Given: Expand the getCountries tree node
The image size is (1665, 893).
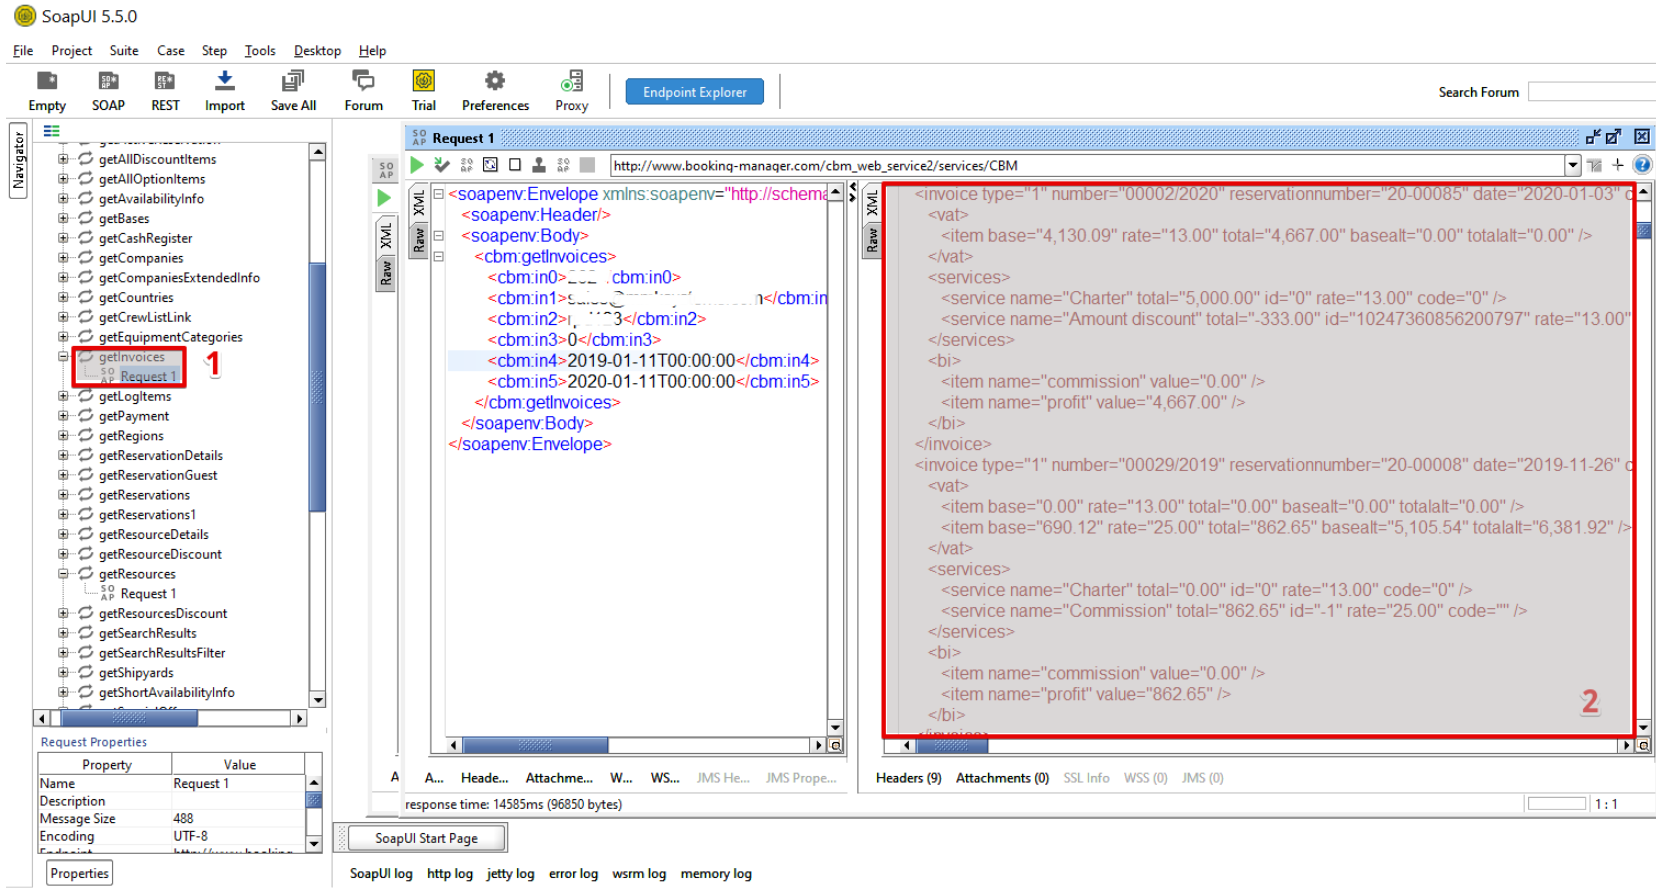Looking at the screenshot, I should click(x=63, y=297).
